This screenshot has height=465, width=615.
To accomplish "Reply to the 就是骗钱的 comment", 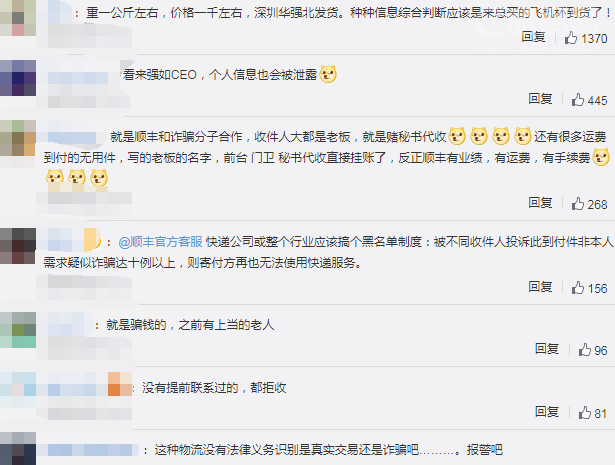I will (547, 349).
